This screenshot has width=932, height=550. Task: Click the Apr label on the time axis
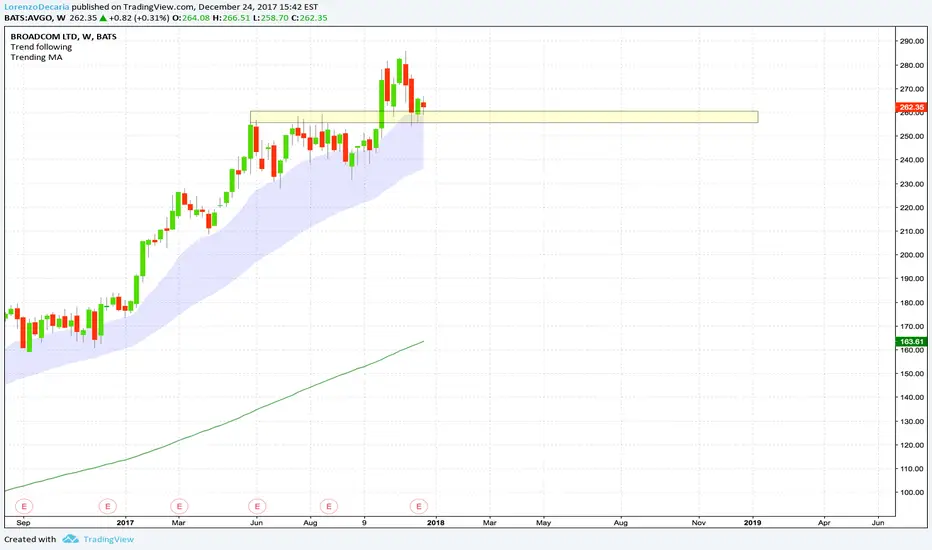point(824,523)
